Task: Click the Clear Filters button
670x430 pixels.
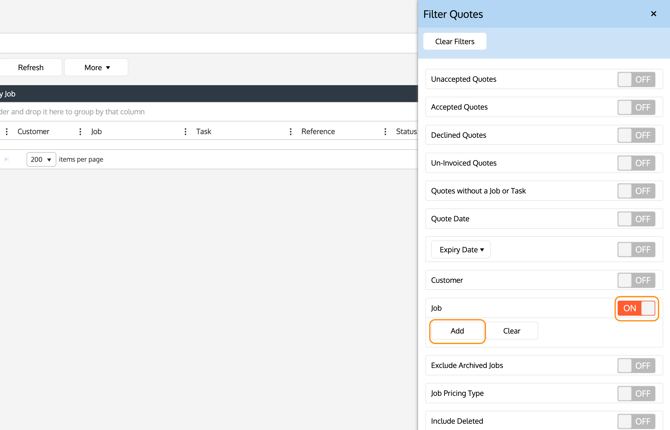Action: pos(455,42)
